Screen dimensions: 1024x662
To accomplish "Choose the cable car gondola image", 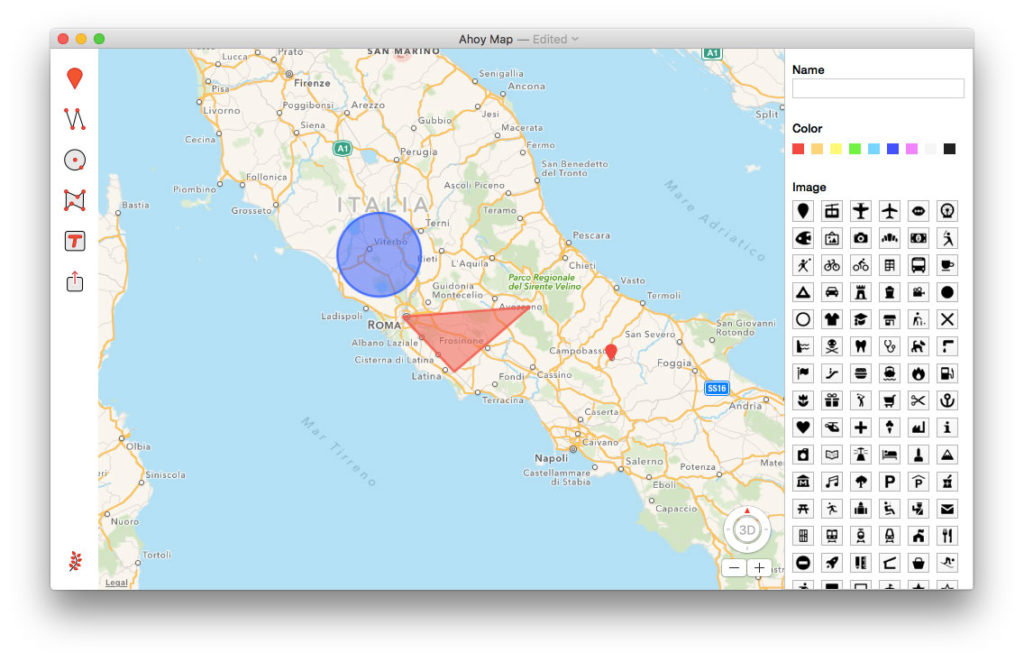I will 832,211.
